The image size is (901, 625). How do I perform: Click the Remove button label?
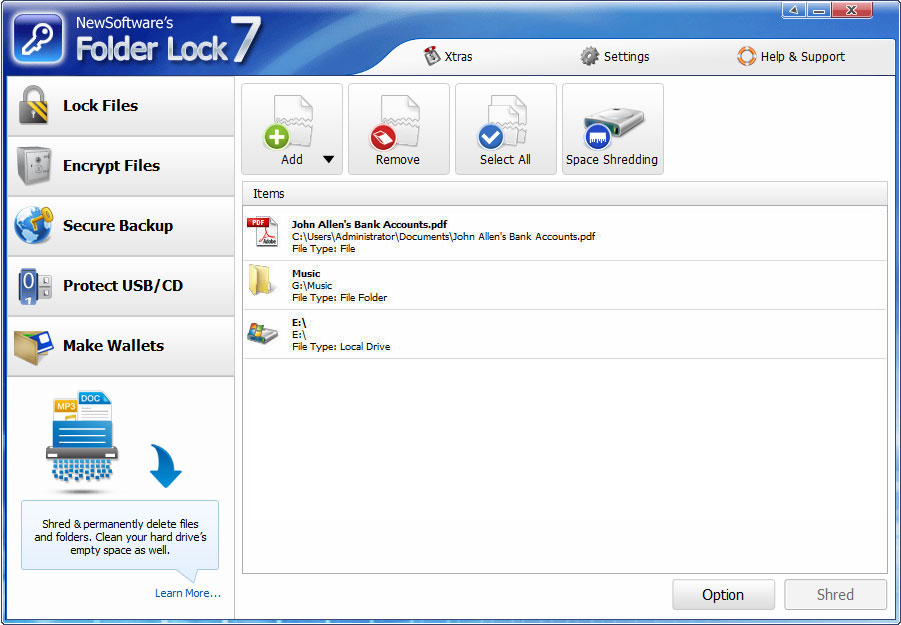398,160
